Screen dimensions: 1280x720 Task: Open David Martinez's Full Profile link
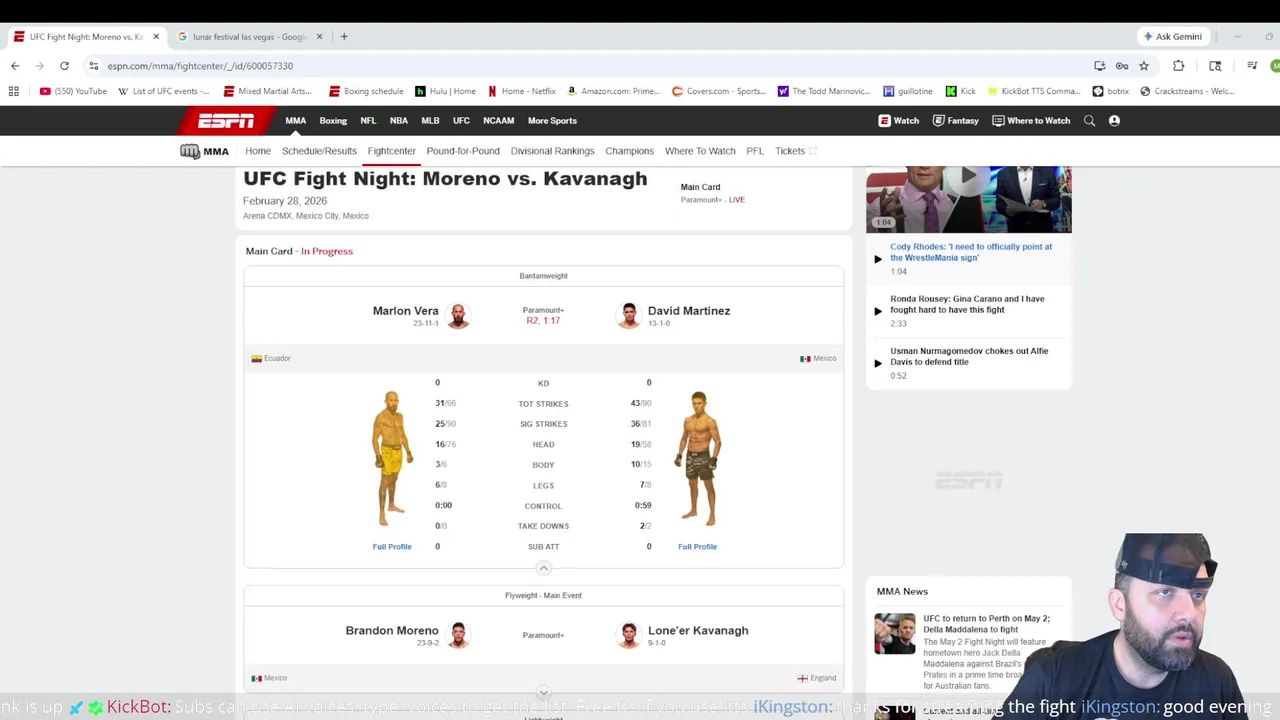click(697, 547)
